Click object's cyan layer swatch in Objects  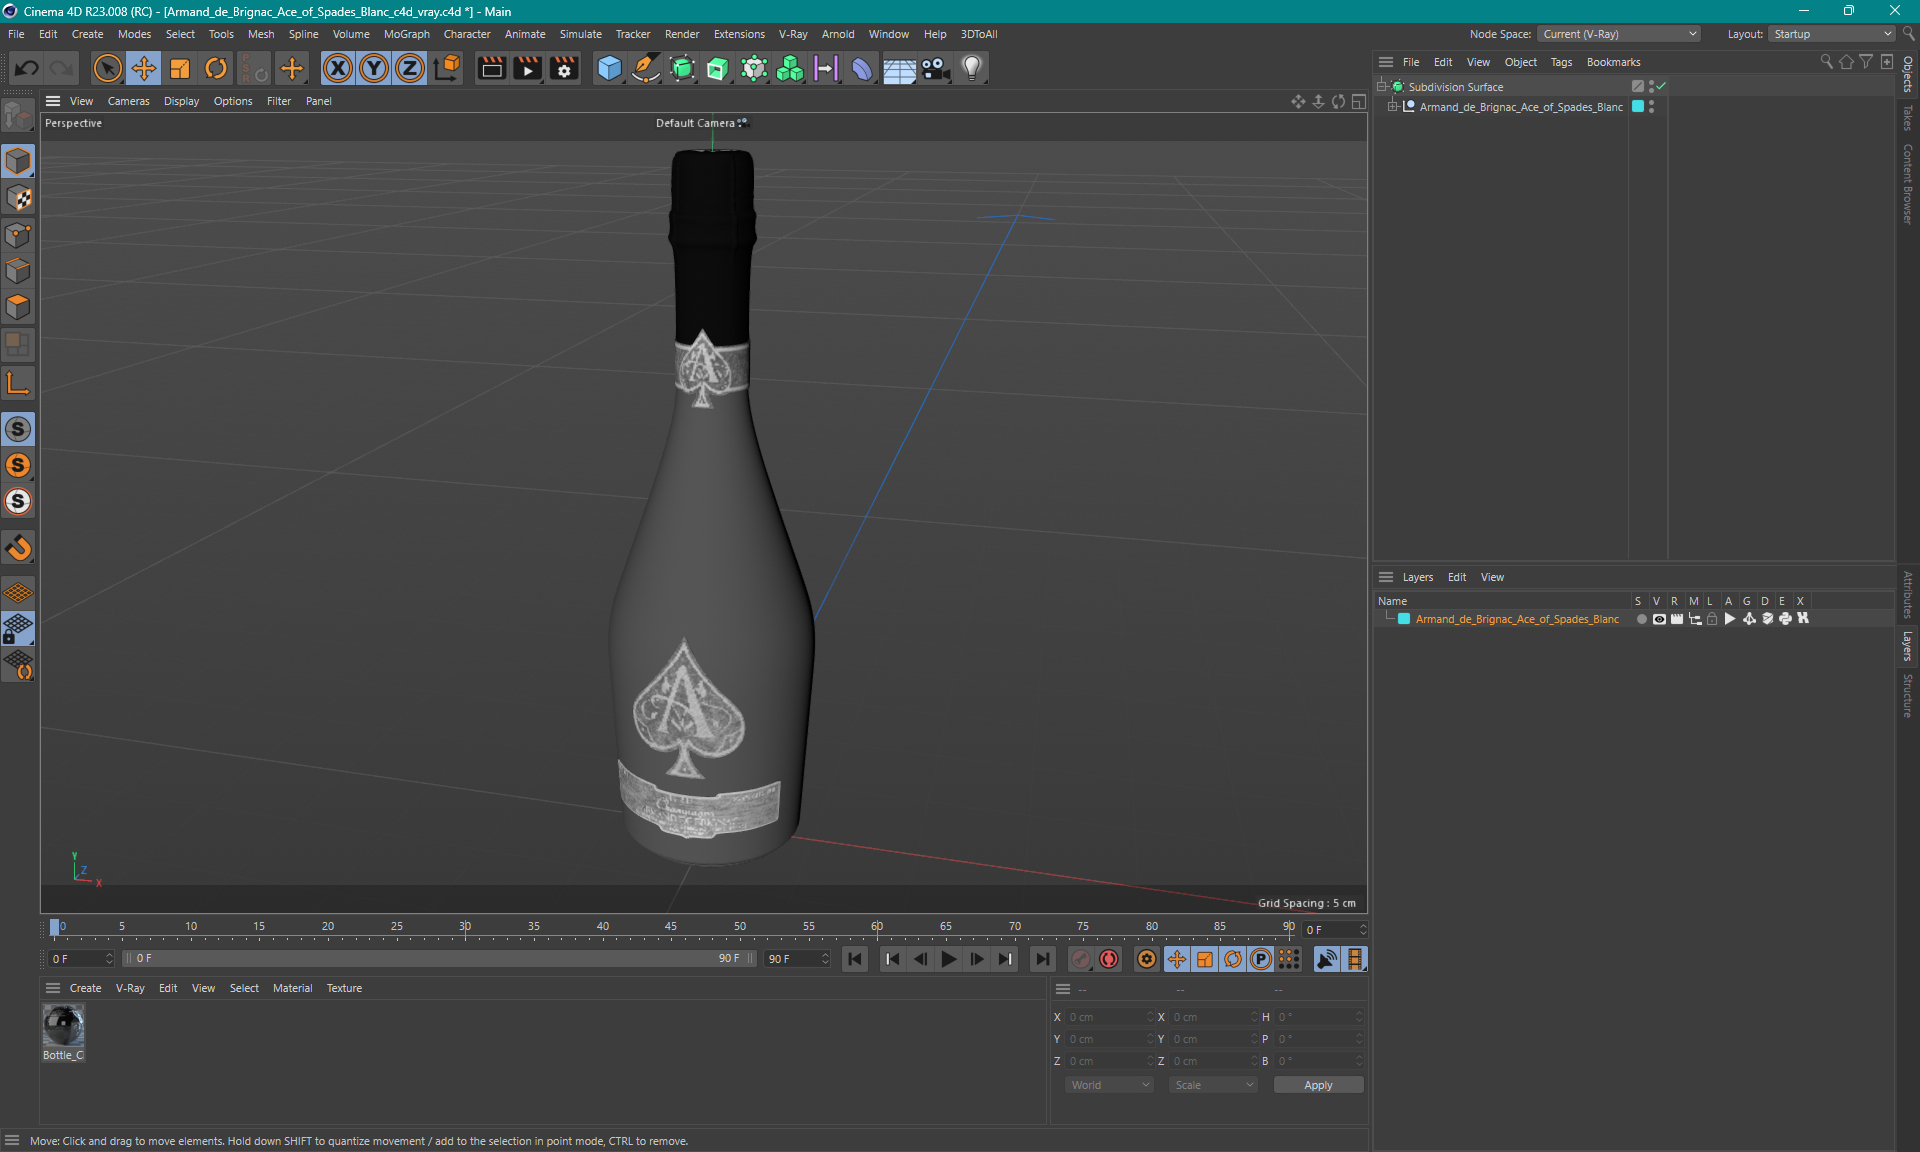click(1638, 107)
